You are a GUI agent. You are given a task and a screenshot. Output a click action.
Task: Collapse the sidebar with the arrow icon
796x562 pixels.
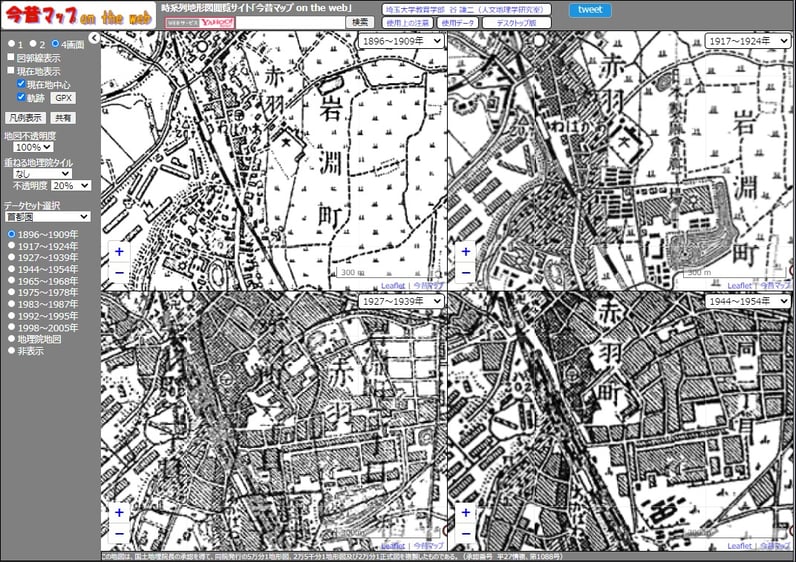click(93, 38)
